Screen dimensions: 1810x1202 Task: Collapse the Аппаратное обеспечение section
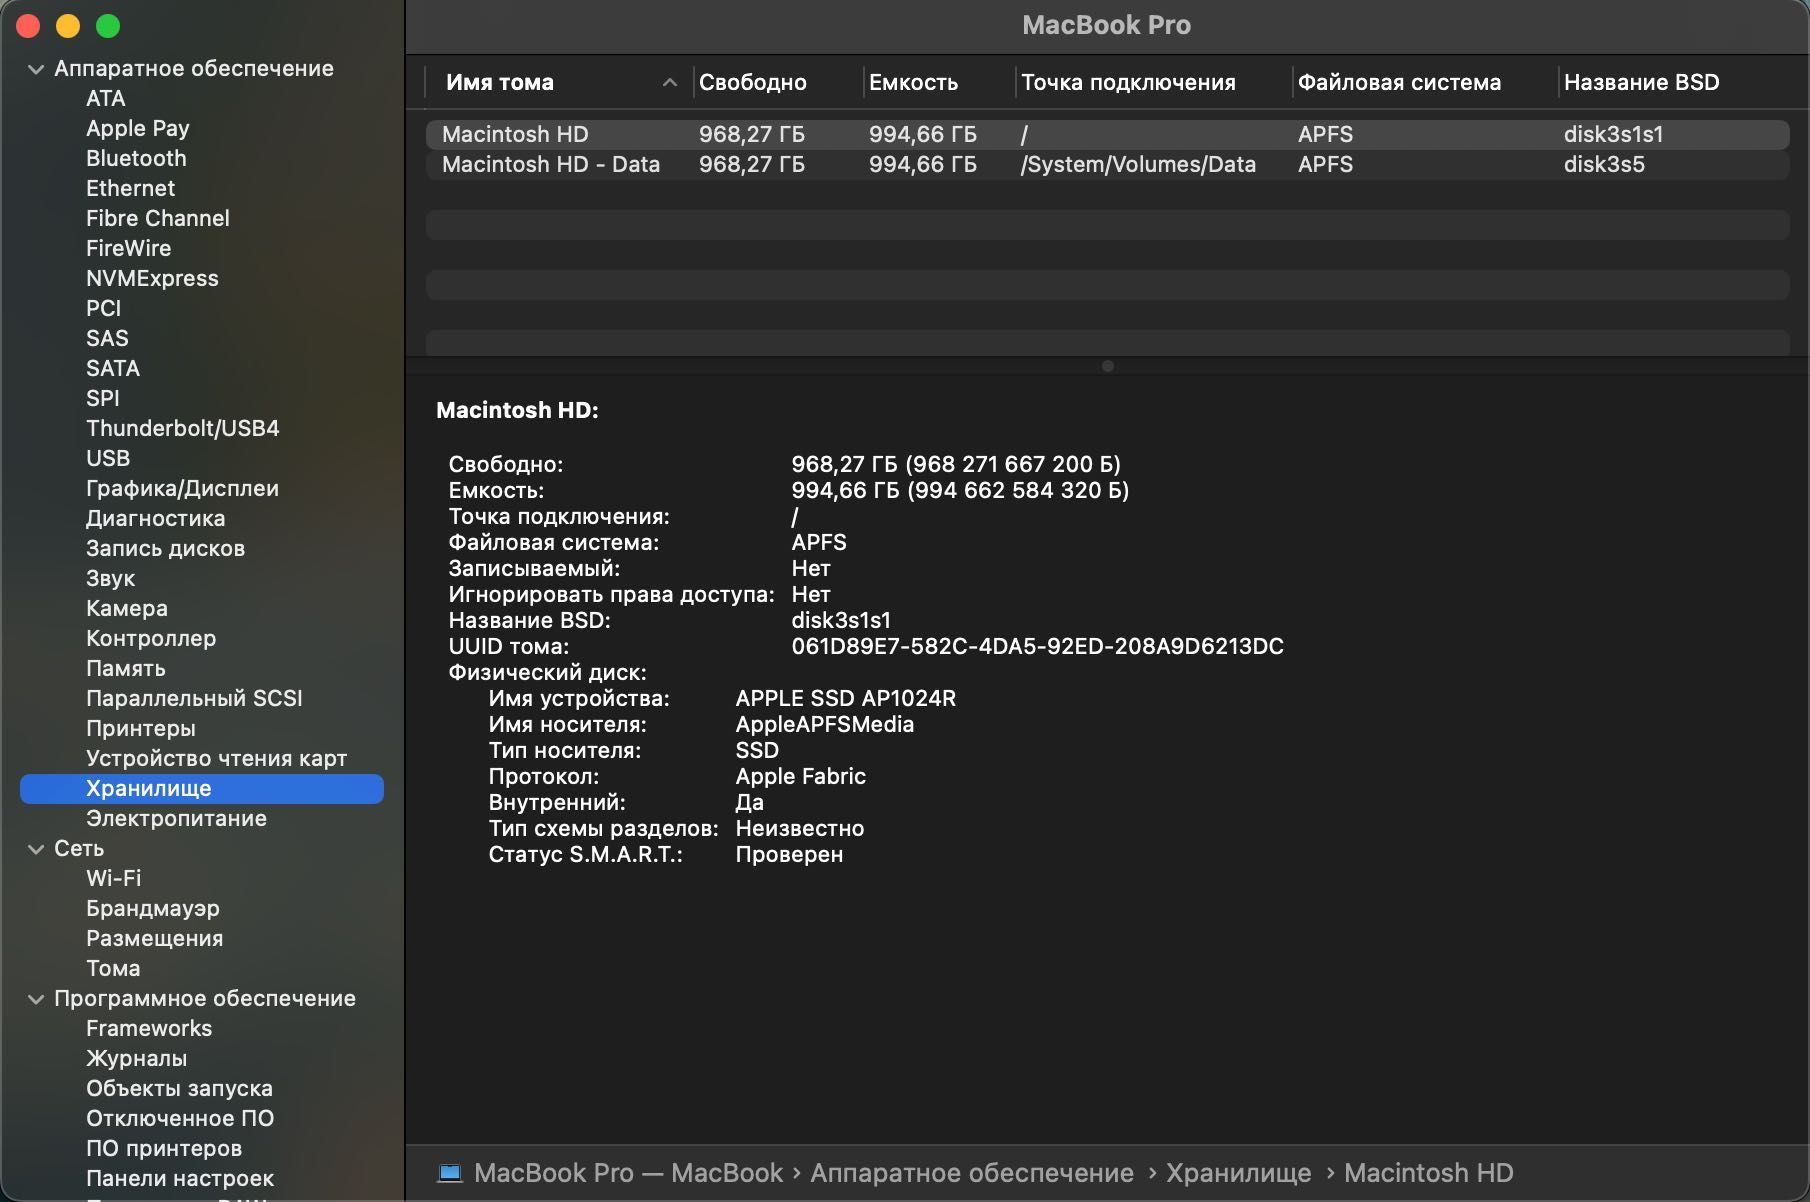coord(36,69)
